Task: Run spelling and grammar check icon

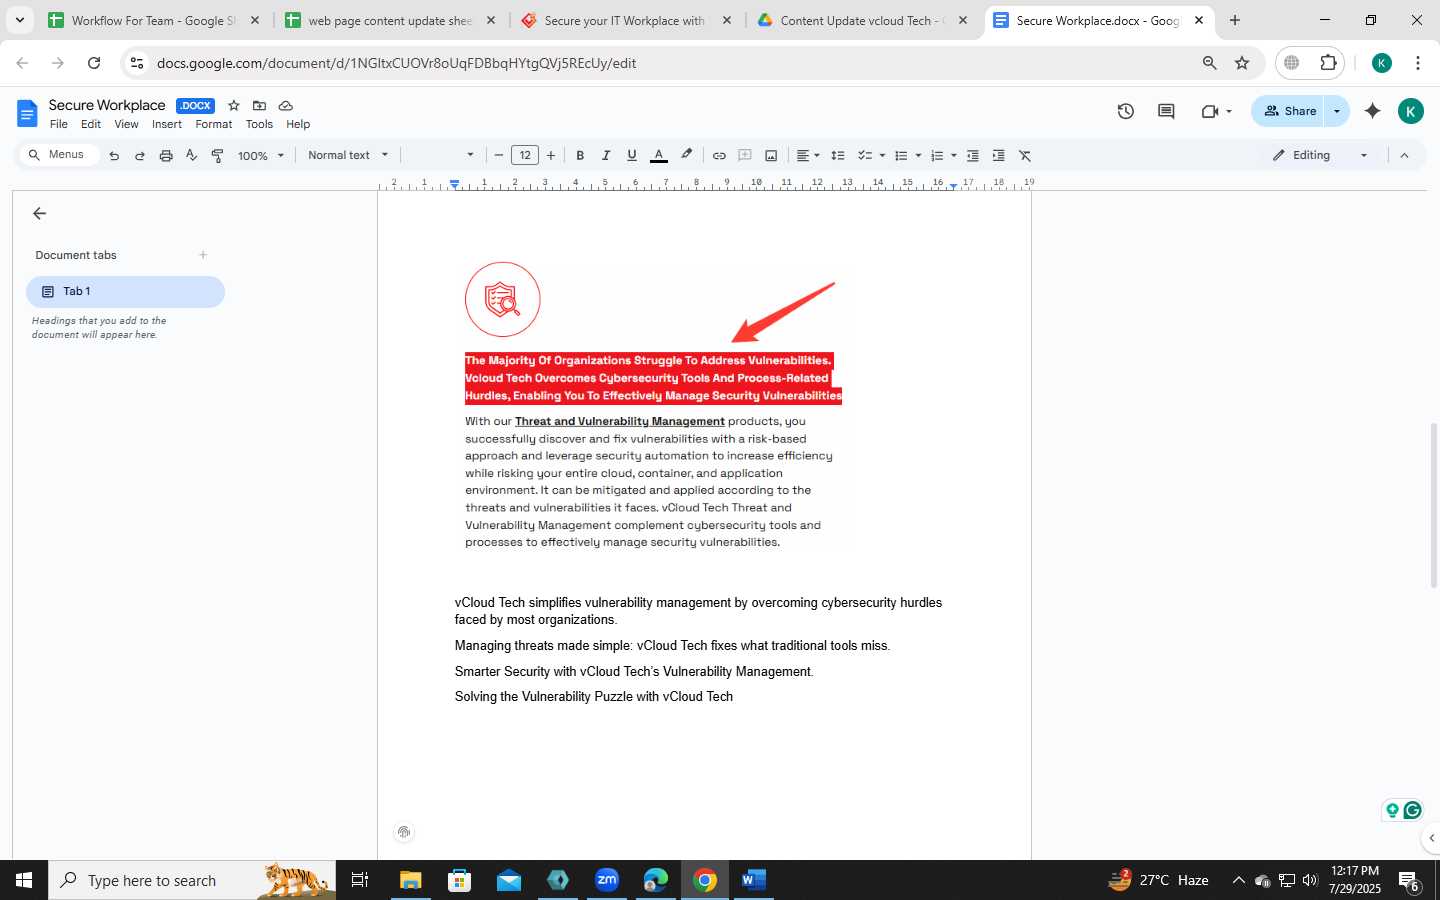Action: pos(191,155)
